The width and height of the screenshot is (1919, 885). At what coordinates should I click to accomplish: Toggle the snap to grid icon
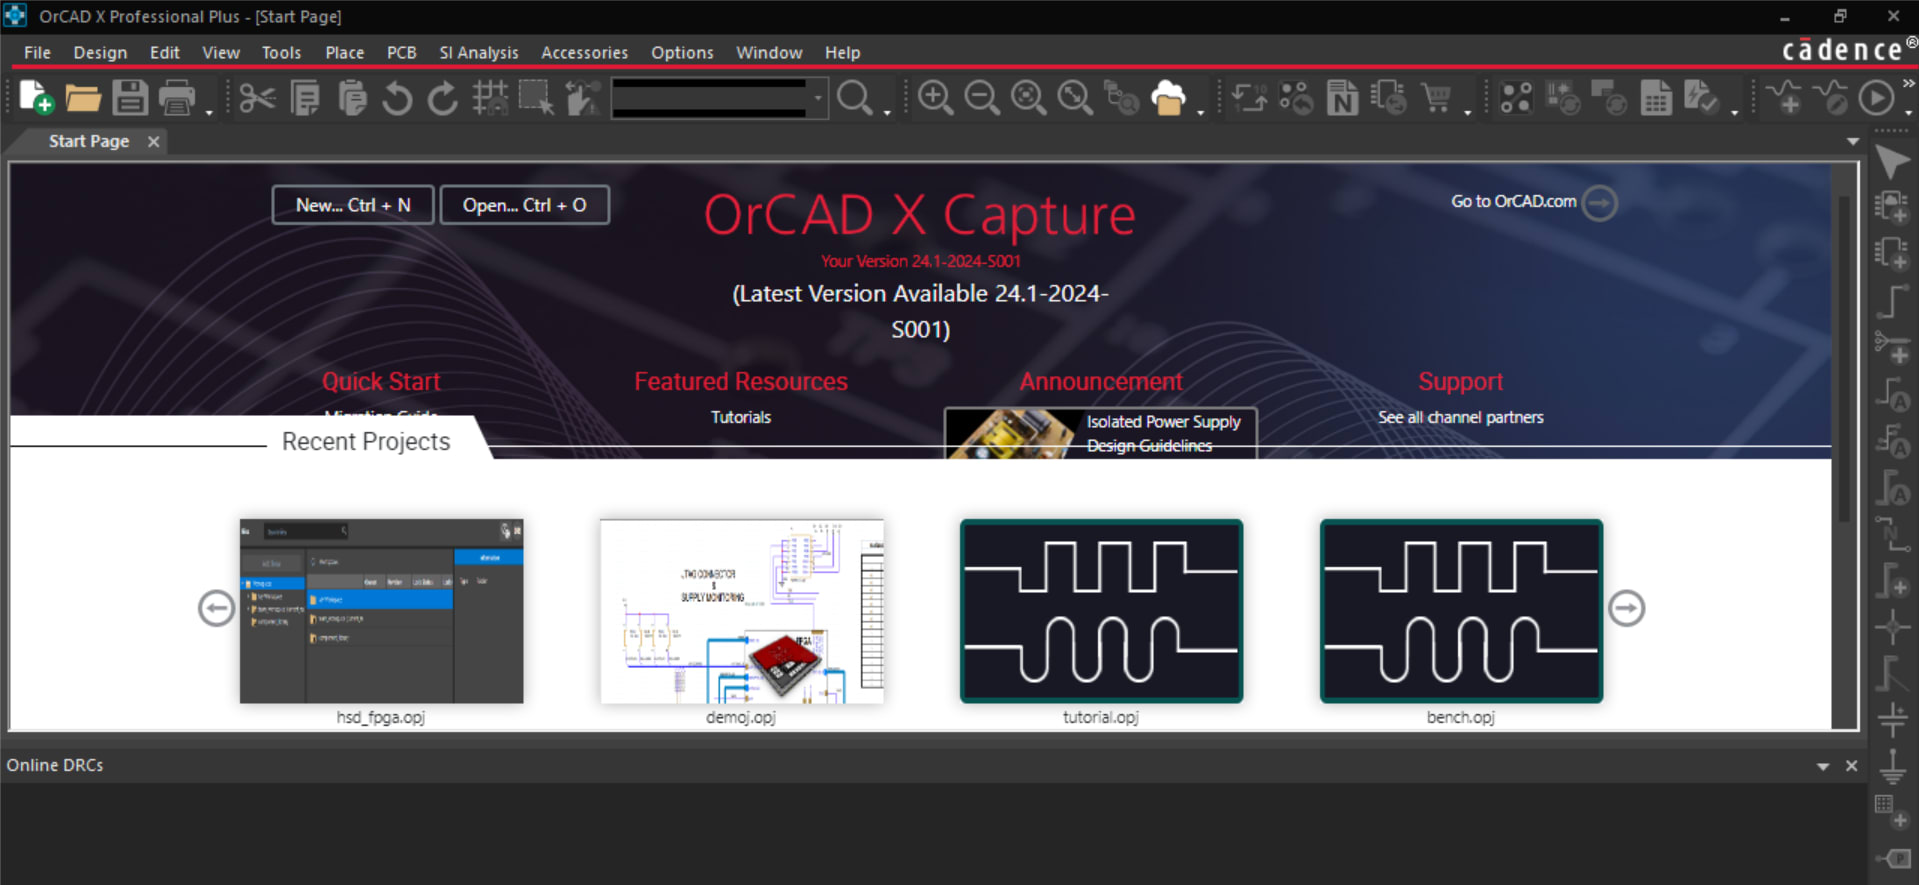click(490, 98)
